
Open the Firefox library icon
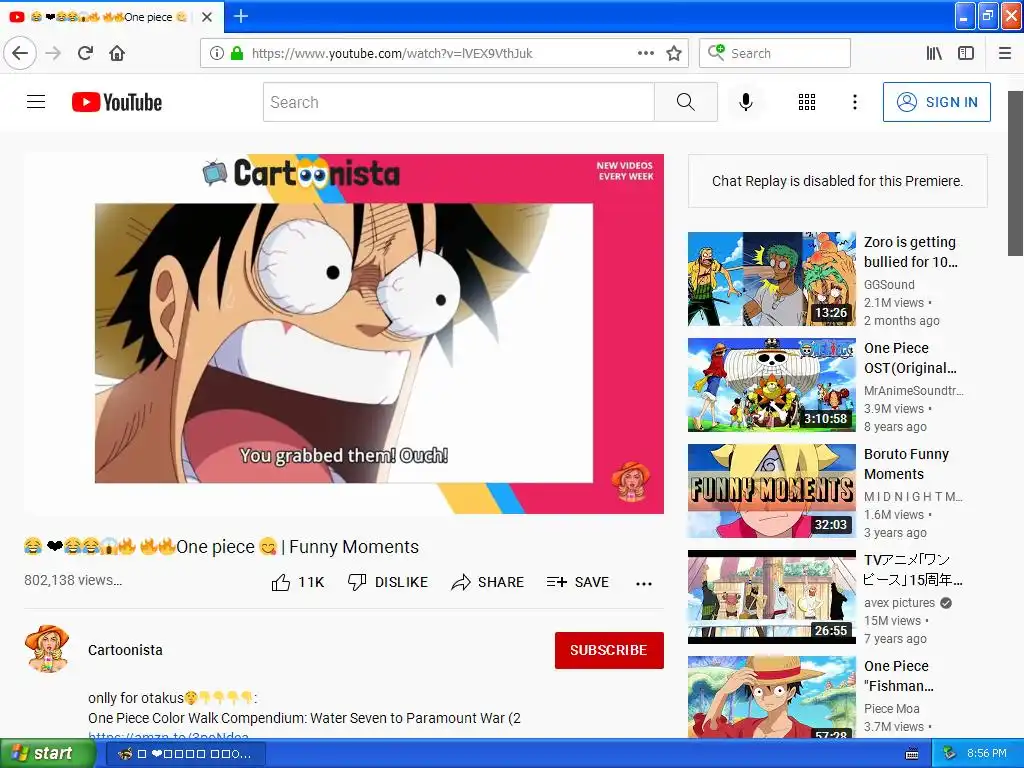pyautogui.click(x=934, y=53)
